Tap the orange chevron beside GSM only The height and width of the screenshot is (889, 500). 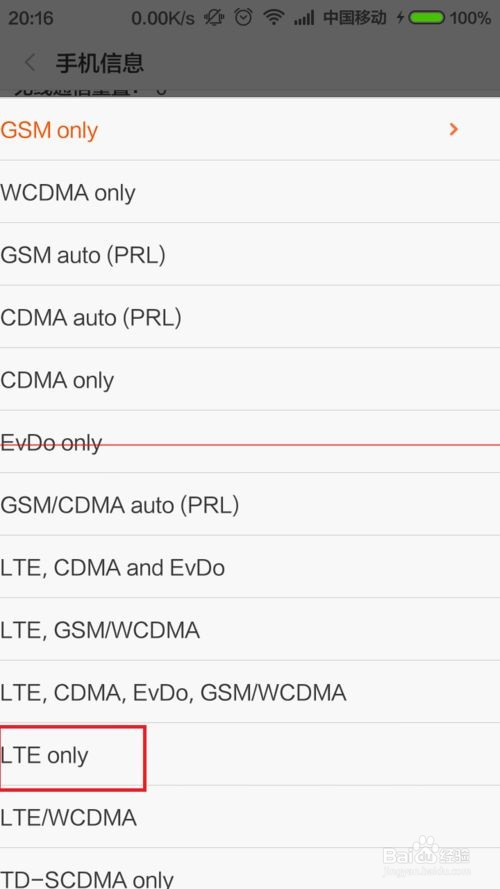[453, 130]
